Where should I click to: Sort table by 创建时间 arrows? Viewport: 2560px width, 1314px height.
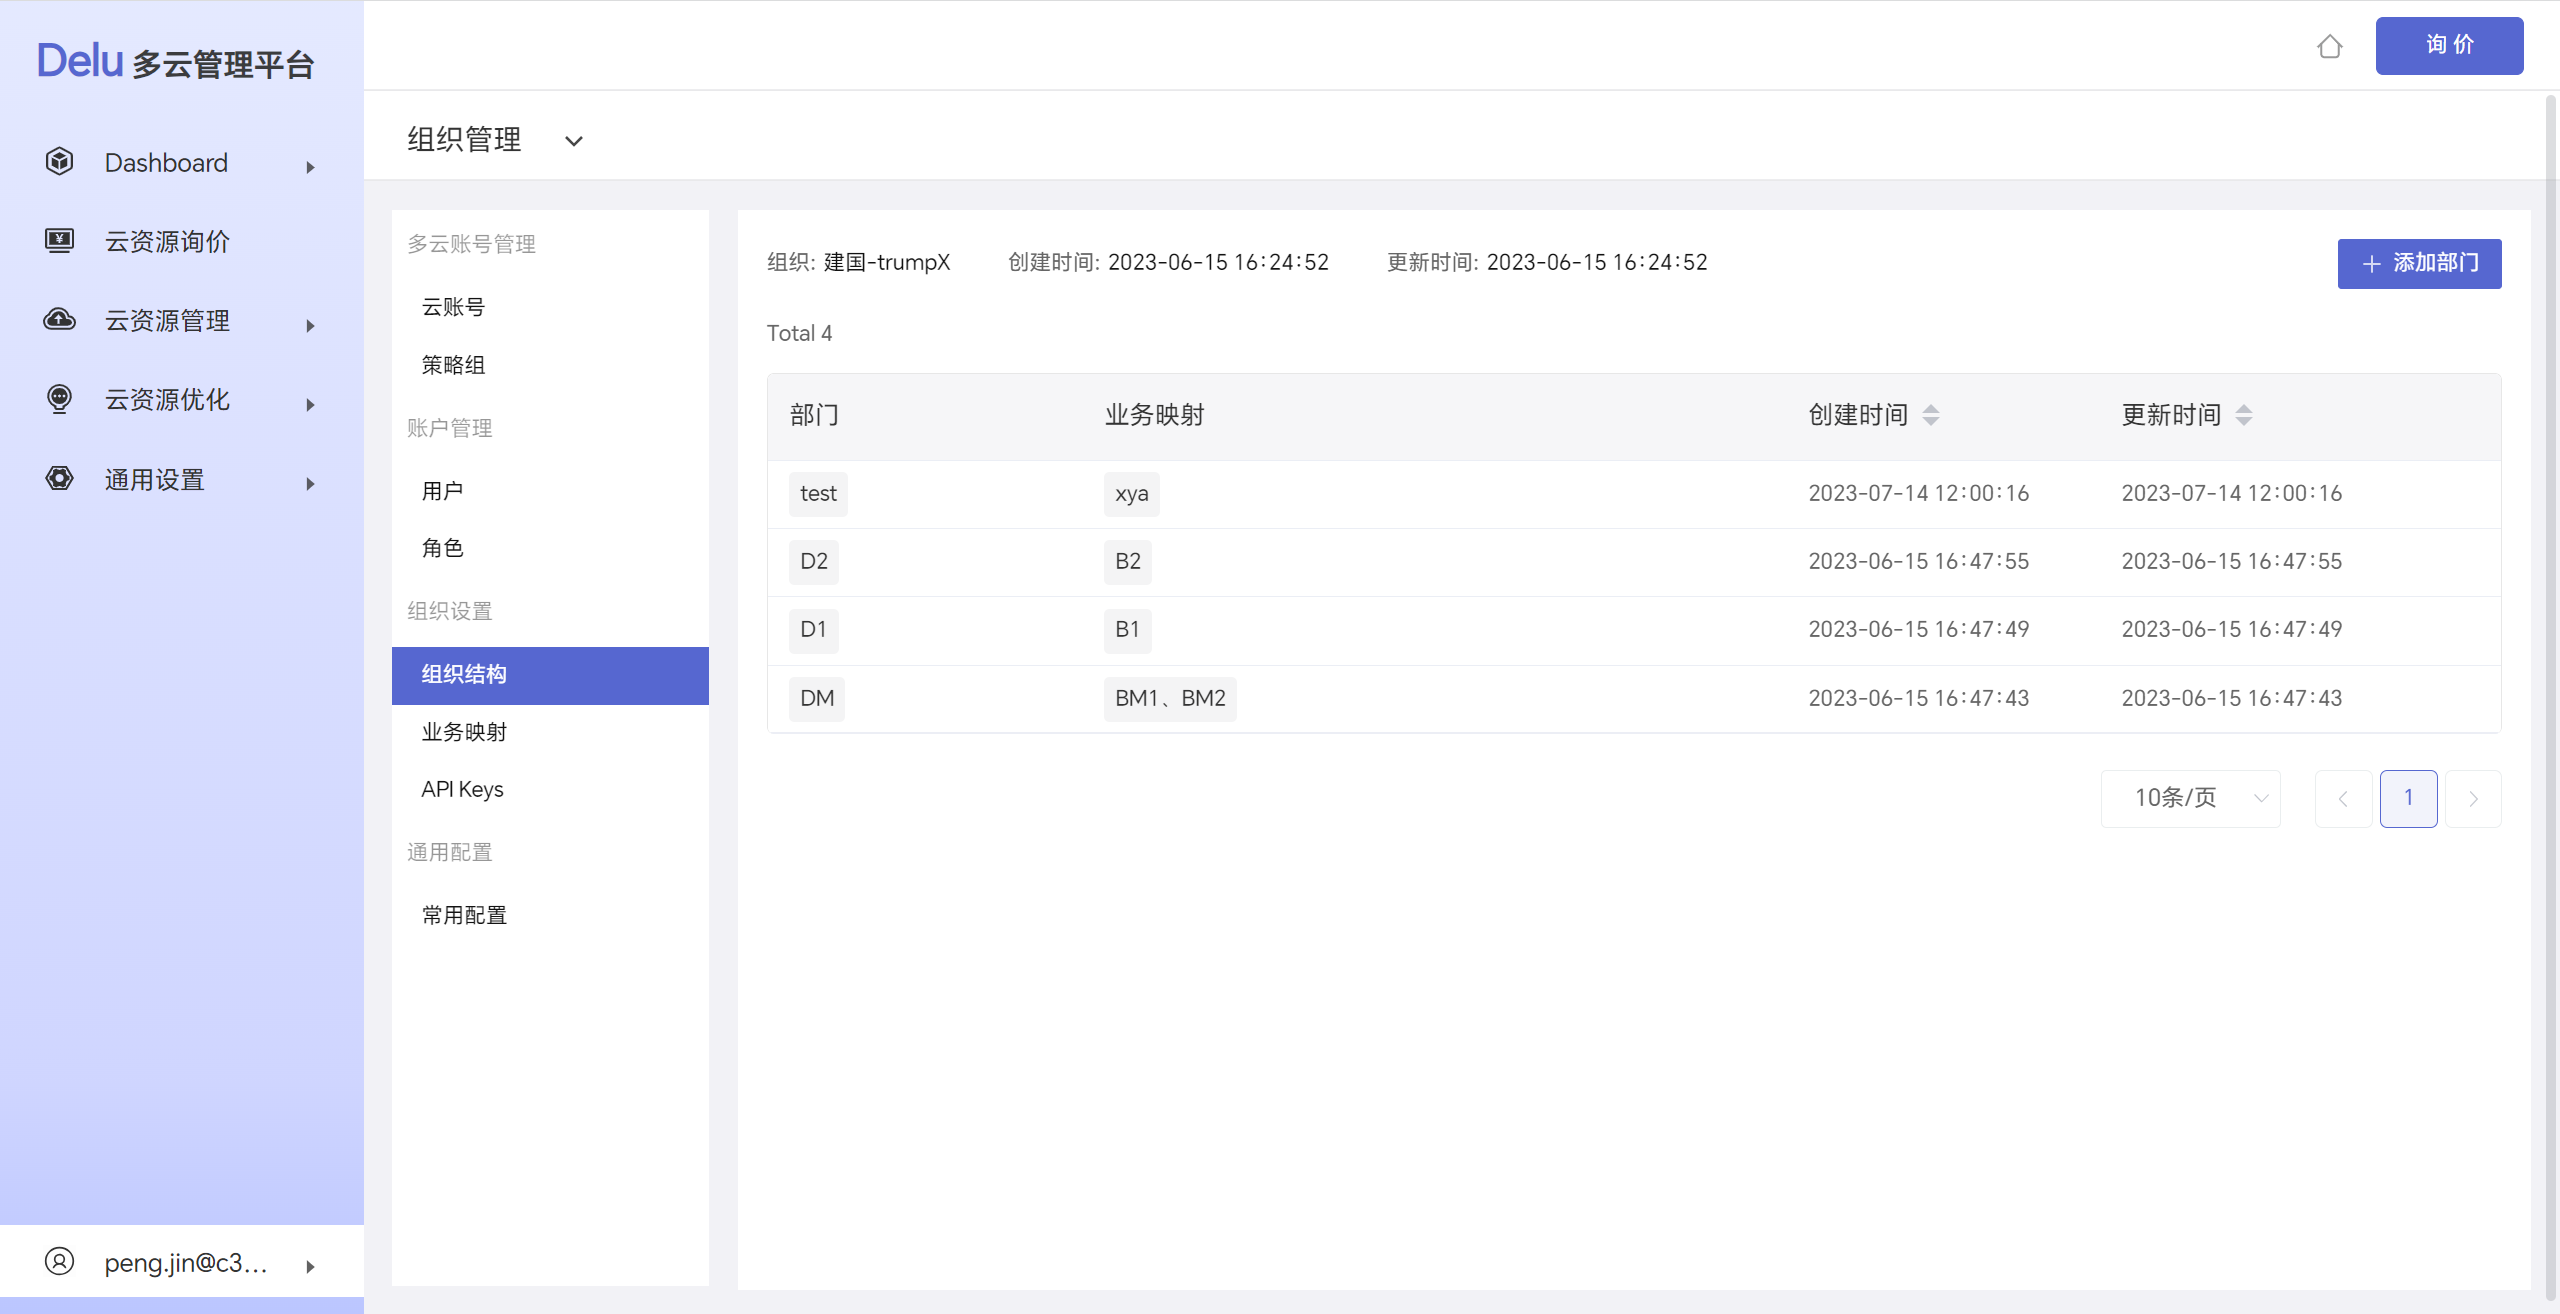pyautogui.click(x=1931, y=415)
